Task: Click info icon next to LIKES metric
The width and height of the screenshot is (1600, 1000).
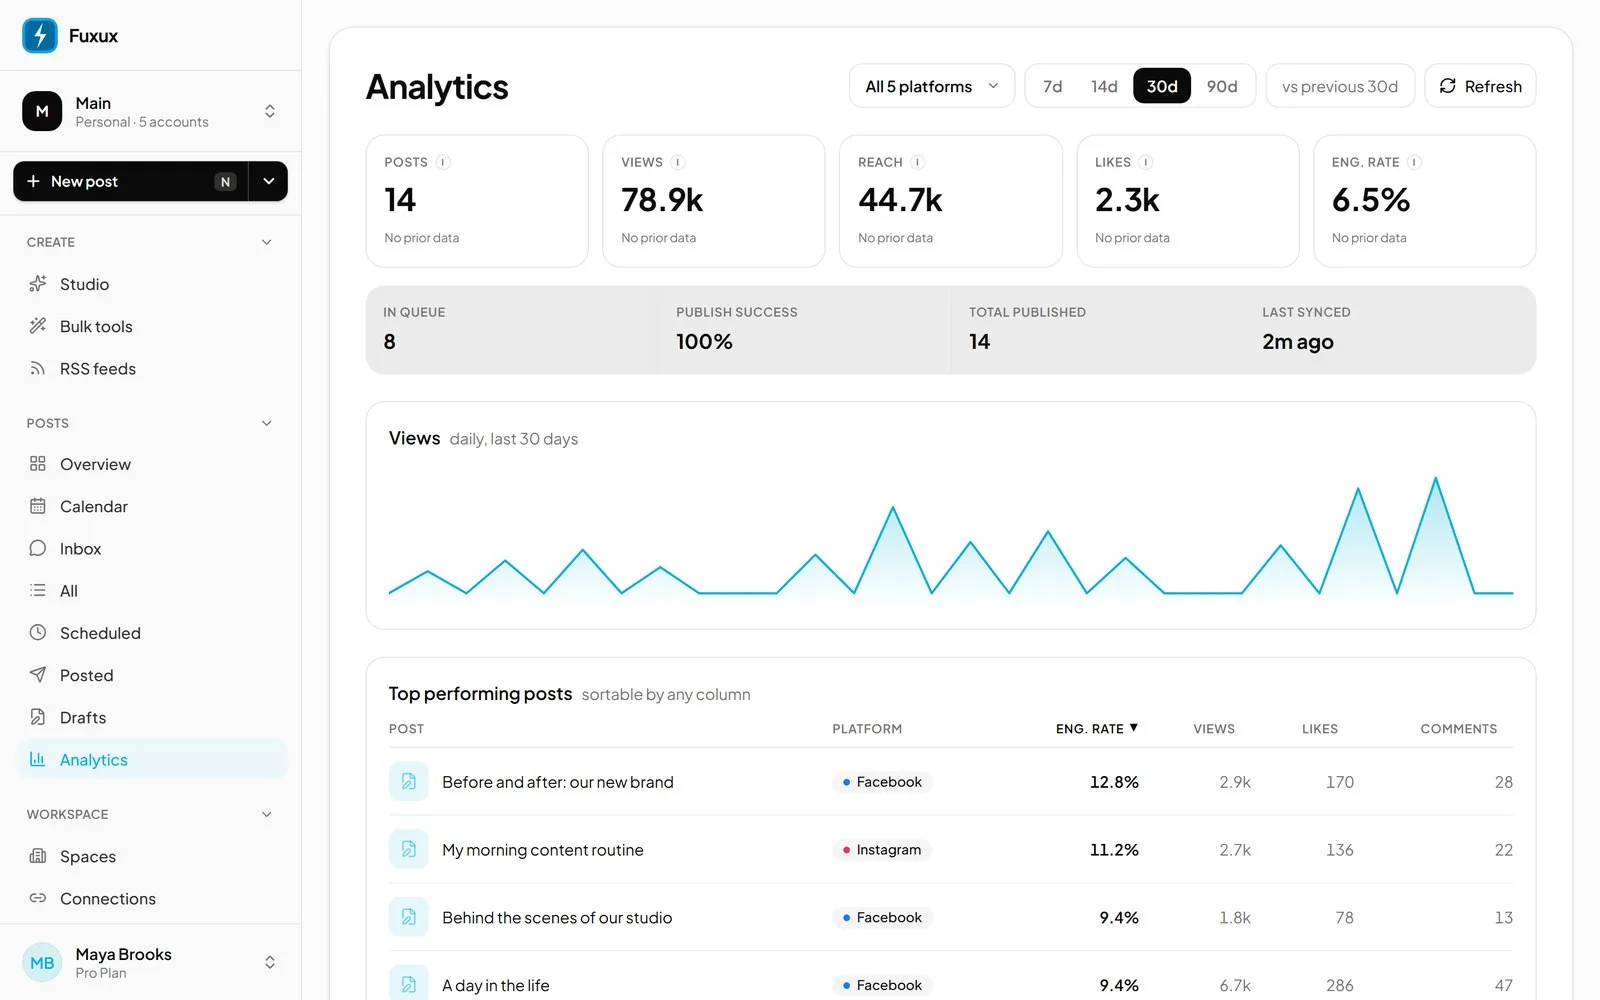Action: point(1146,162)
